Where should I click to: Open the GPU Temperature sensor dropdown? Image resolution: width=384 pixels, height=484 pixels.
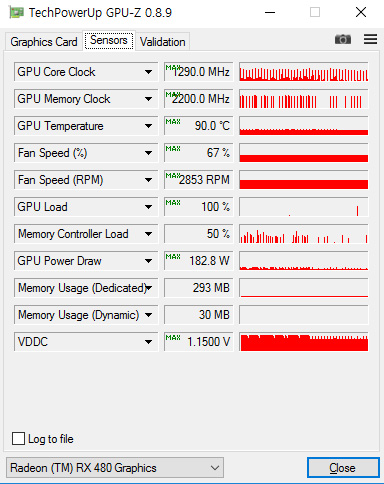[86, 126]
